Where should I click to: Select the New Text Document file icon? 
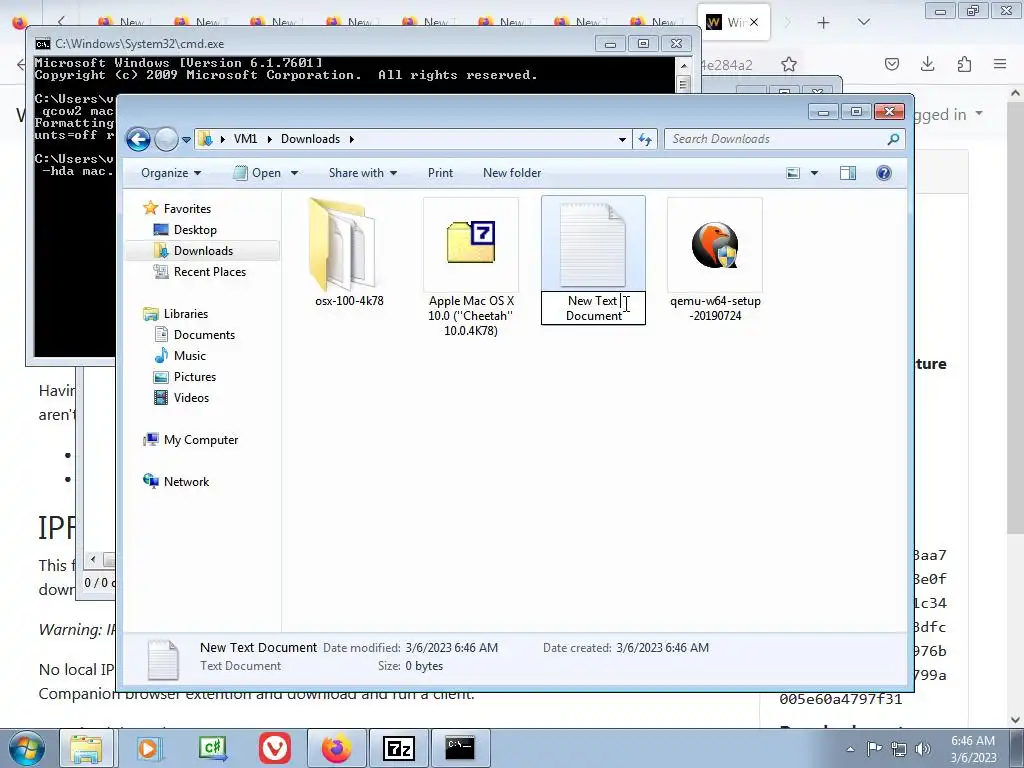coord(593,244)
